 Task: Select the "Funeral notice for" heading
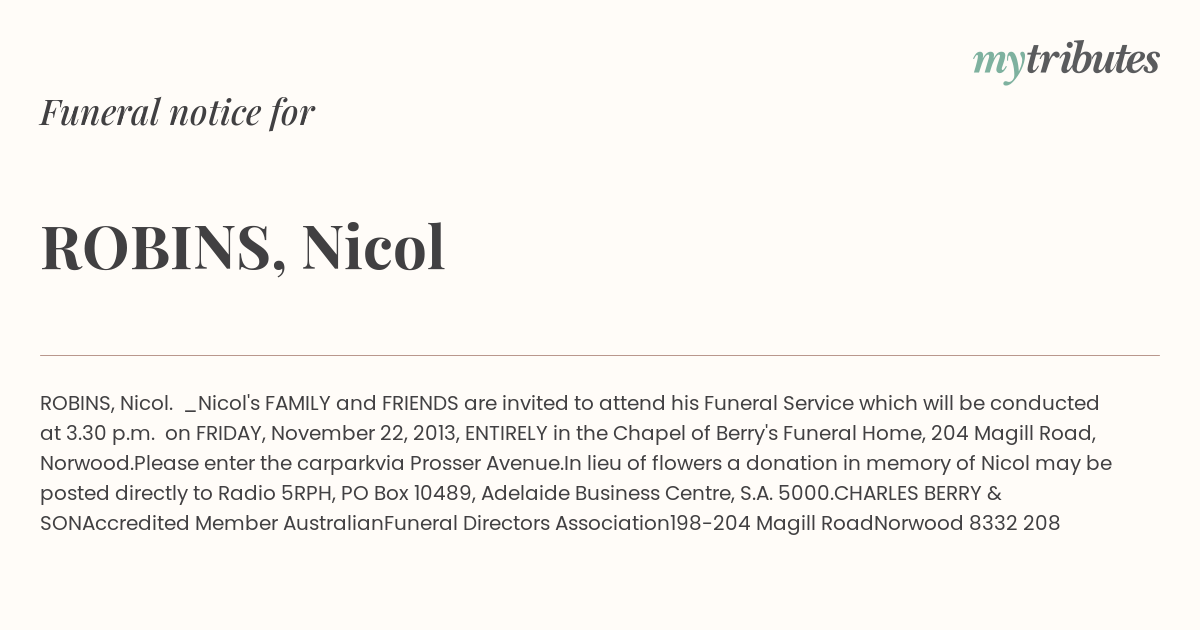(177, 112)
